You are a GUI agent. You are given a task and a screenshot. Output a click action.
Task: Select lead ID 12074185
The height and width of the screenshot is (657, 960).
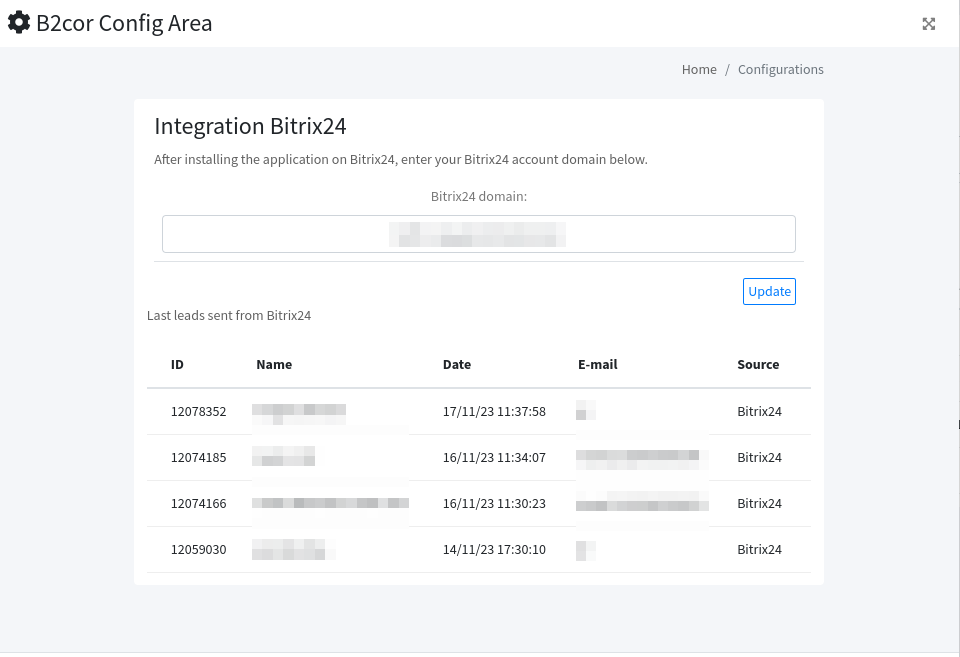click(x=198, y=458)
